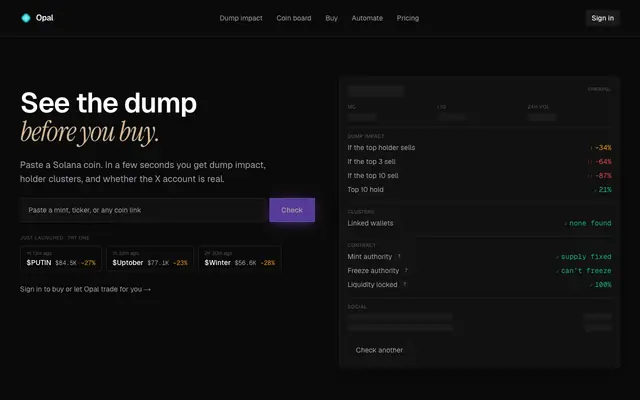Open the Pricing page
The width and height of the screenshot is (640, 400).
(407, 18)
